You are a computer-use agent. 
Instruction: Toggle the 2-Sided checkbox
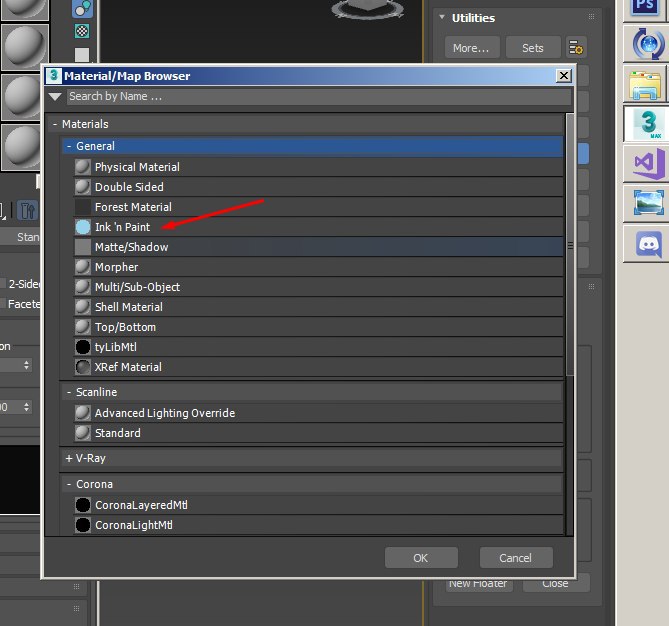pyautogui.click(x=2, y=283)
